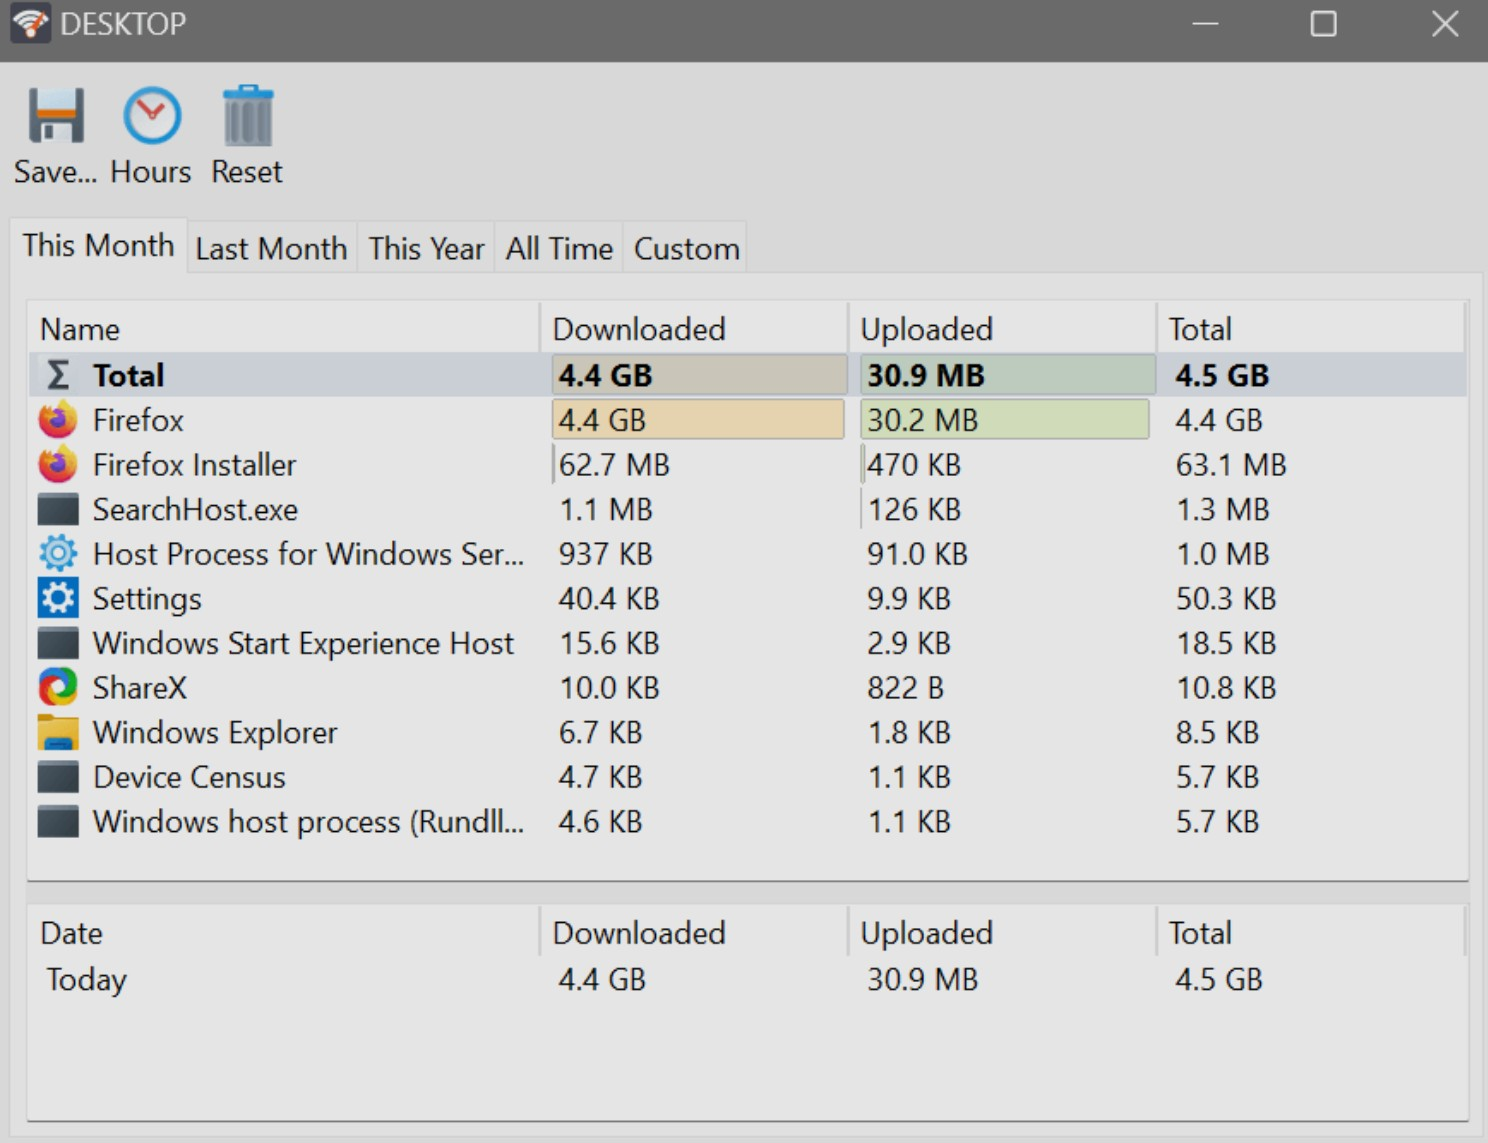The width and height of the screenshot is (1488, 1143).
Task: Click the Host Process gear icon
Action: click(58, 553)
